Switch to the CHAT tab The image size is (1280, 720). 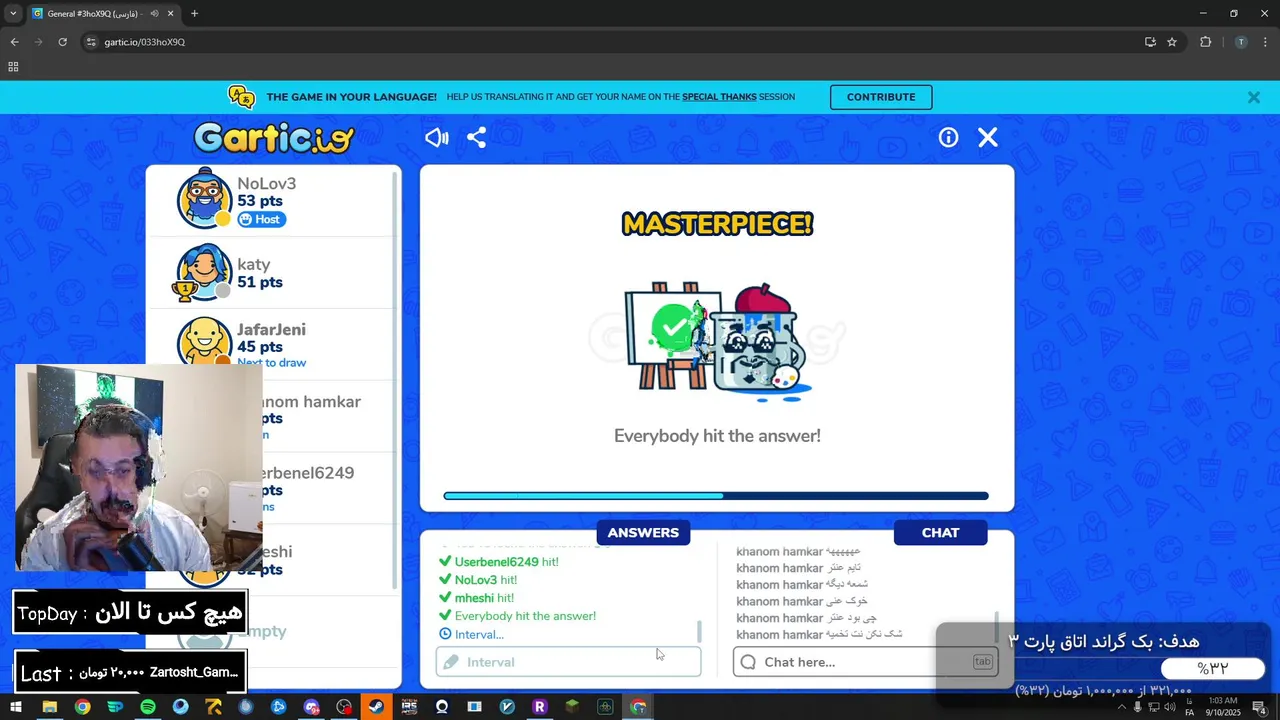(940, 533)
